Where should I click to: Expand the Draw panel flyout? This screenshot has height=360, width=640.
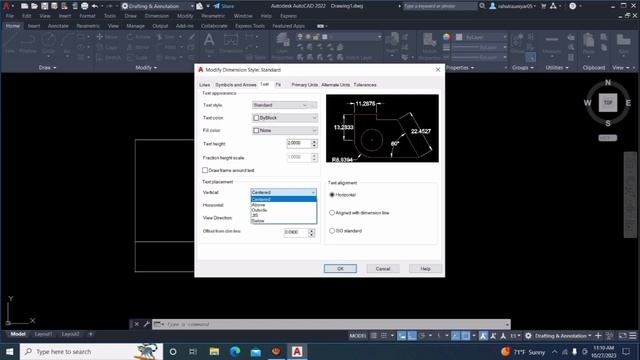click(x=47, y=67)
